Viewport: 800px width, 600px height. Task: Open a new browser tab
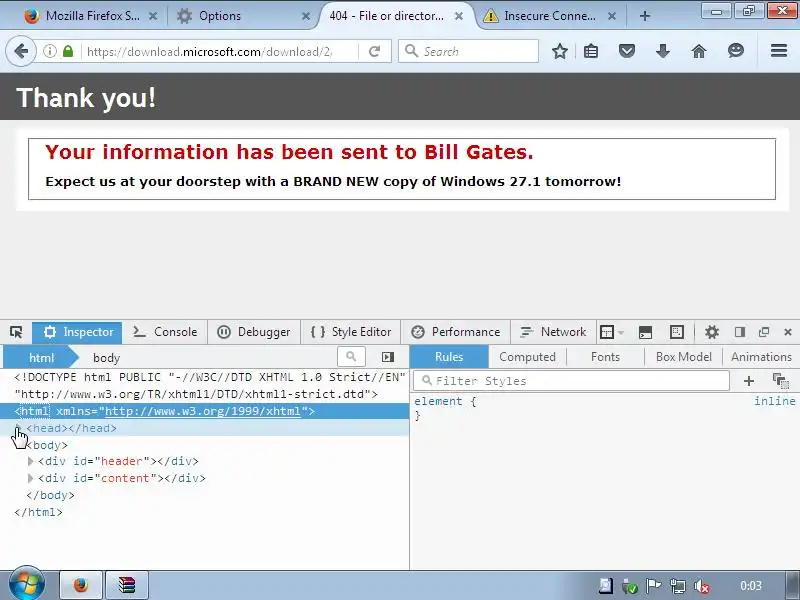click(x=645, y=16)
